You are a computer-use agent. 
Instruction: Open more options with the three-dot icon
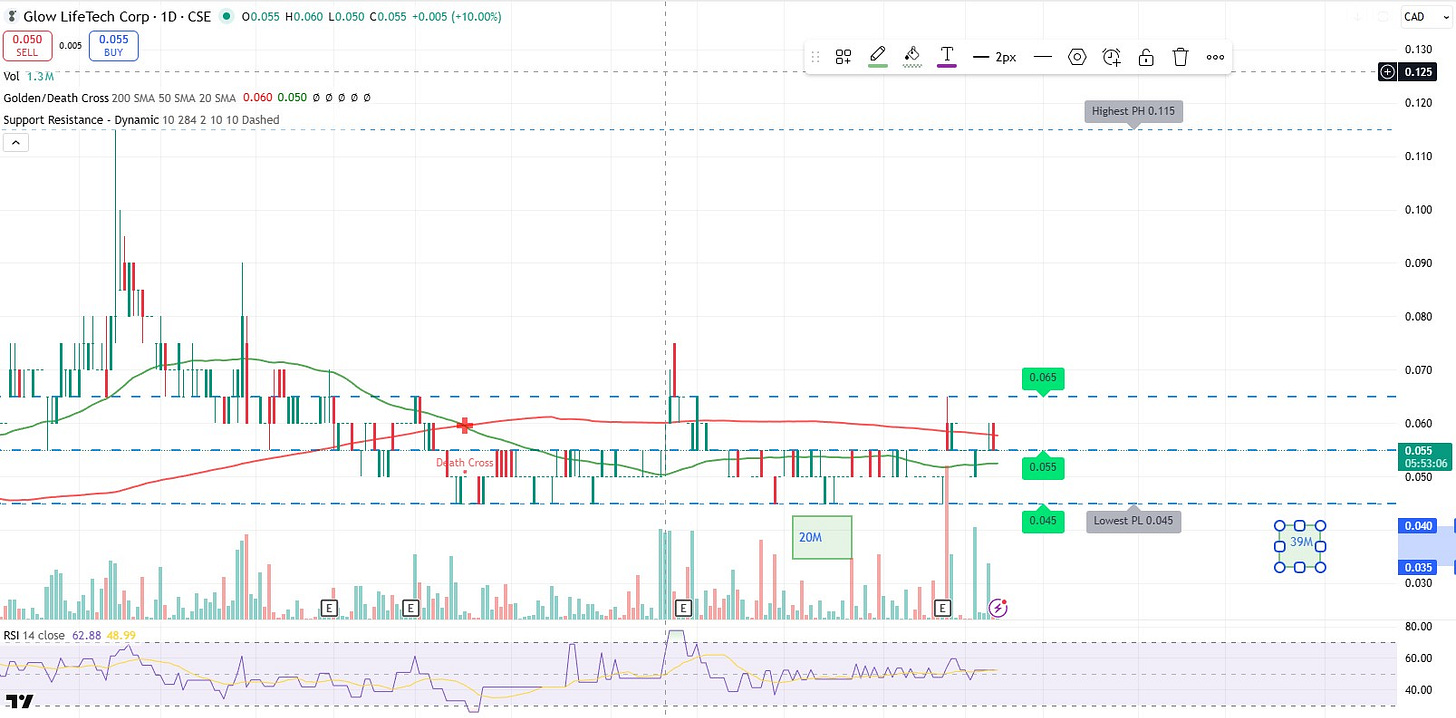[x=1215, y=57]
